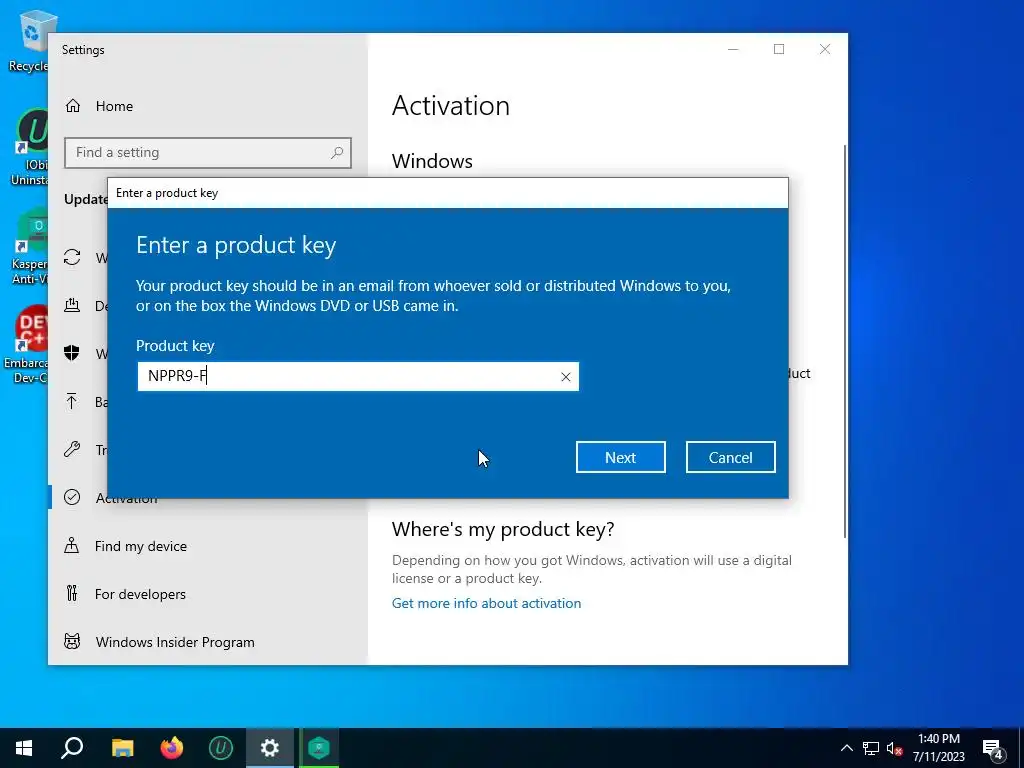Click Next in product key dialog
Image resolution: width=1024 pixels, height=768 pixels.
(x=620, y=457)
